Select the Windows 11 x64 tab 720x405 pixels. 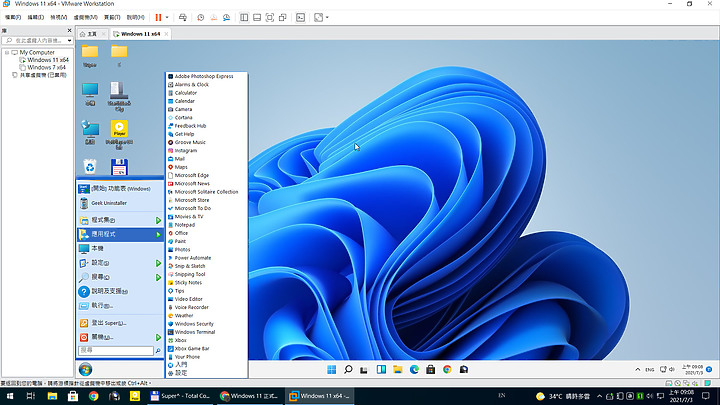pos(140,34)
